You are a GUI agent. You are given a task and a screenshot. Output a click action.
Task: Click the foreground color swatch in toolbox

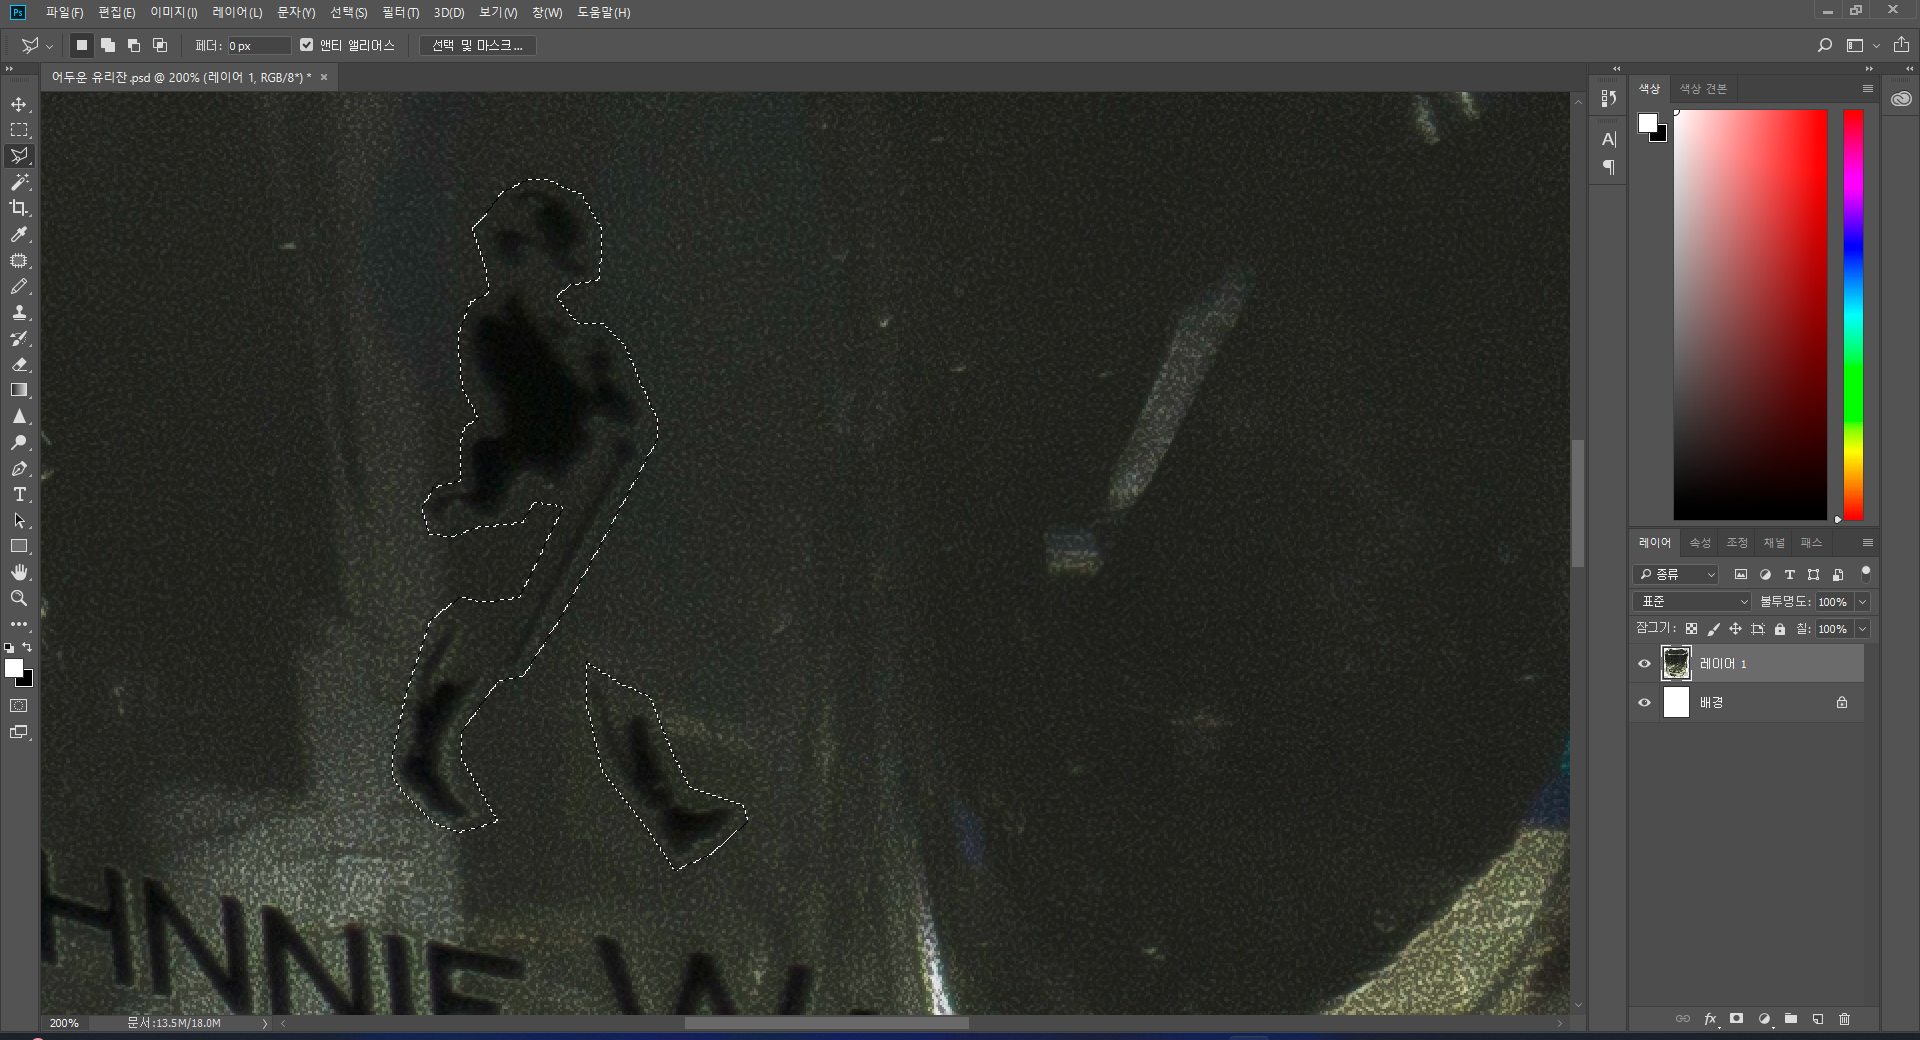click(x=13, y=668)
